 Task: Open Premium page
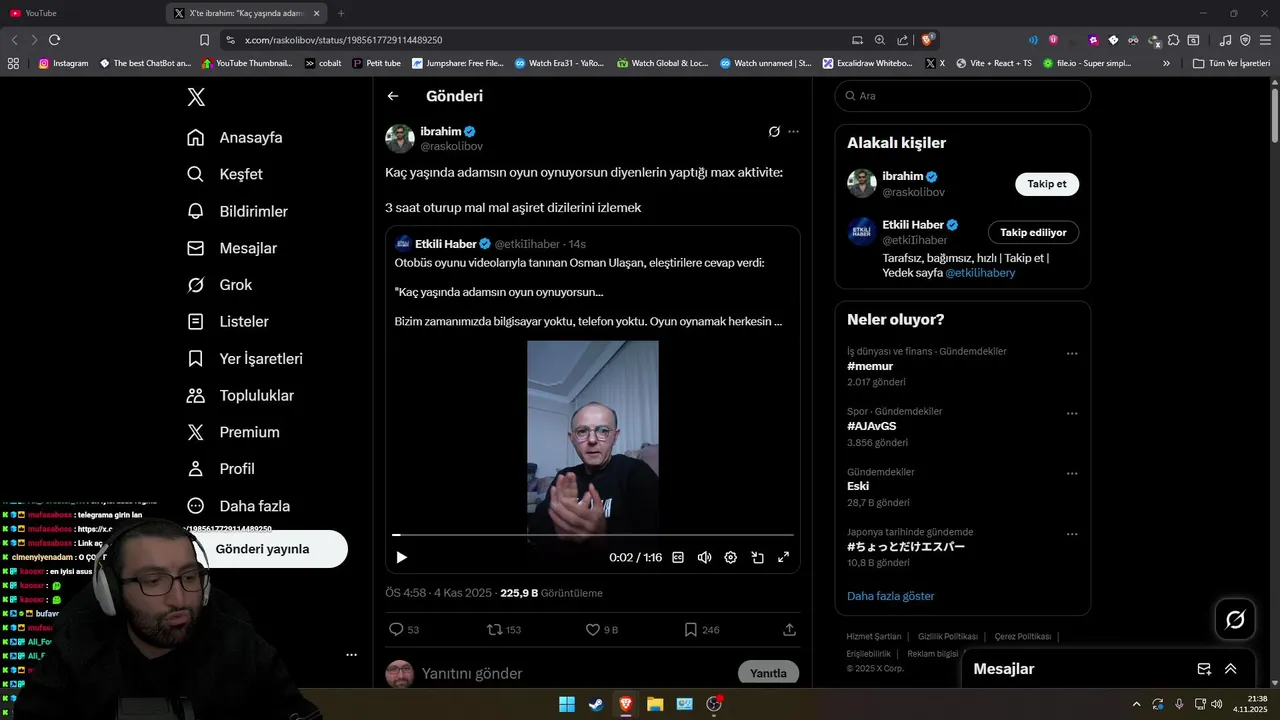pos(233,432)
